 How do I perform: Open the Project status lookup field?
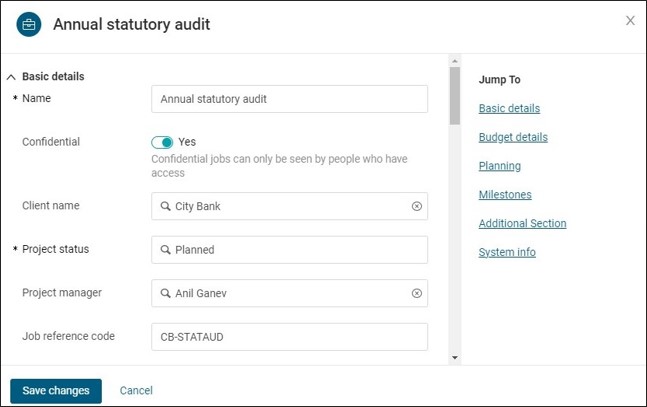point(289,250)
